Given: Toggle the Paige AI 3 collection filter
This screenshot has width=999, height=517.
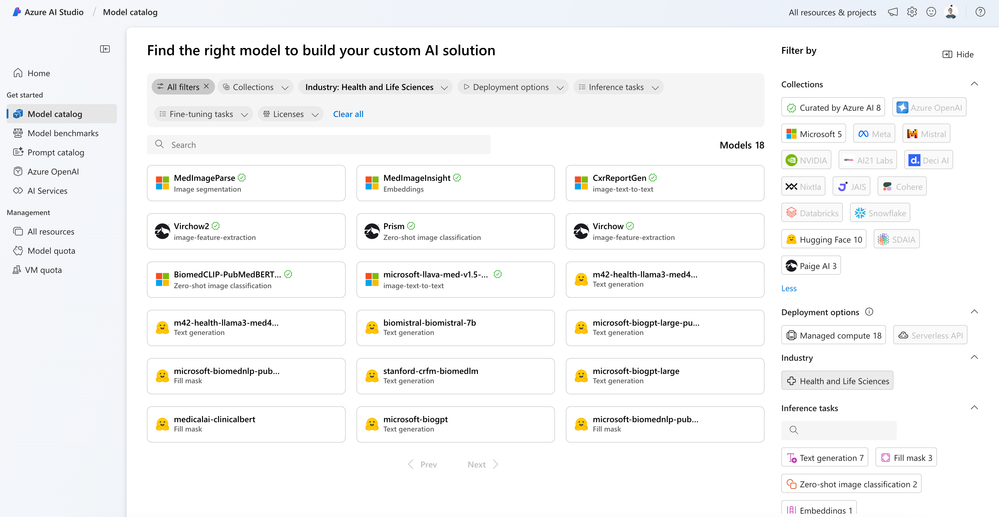Looking at the screenshot, I should point(811,266).
